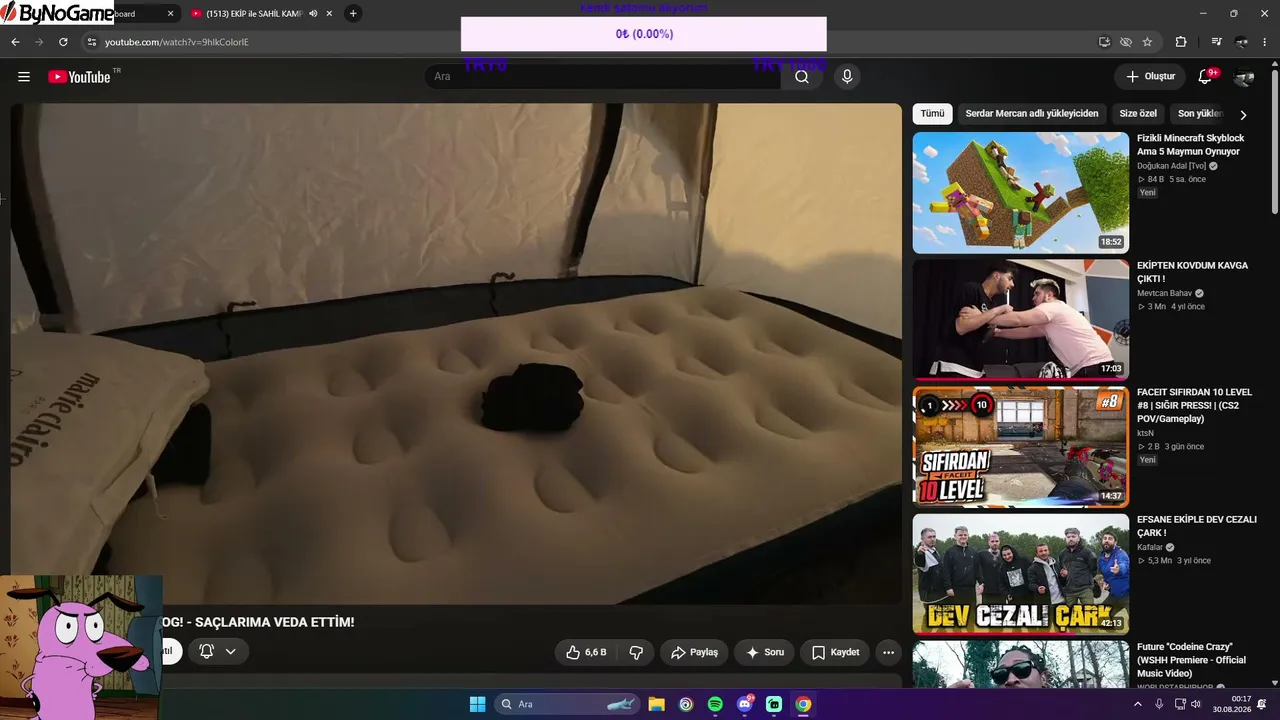View site information icon in address bar

(92, 42)
